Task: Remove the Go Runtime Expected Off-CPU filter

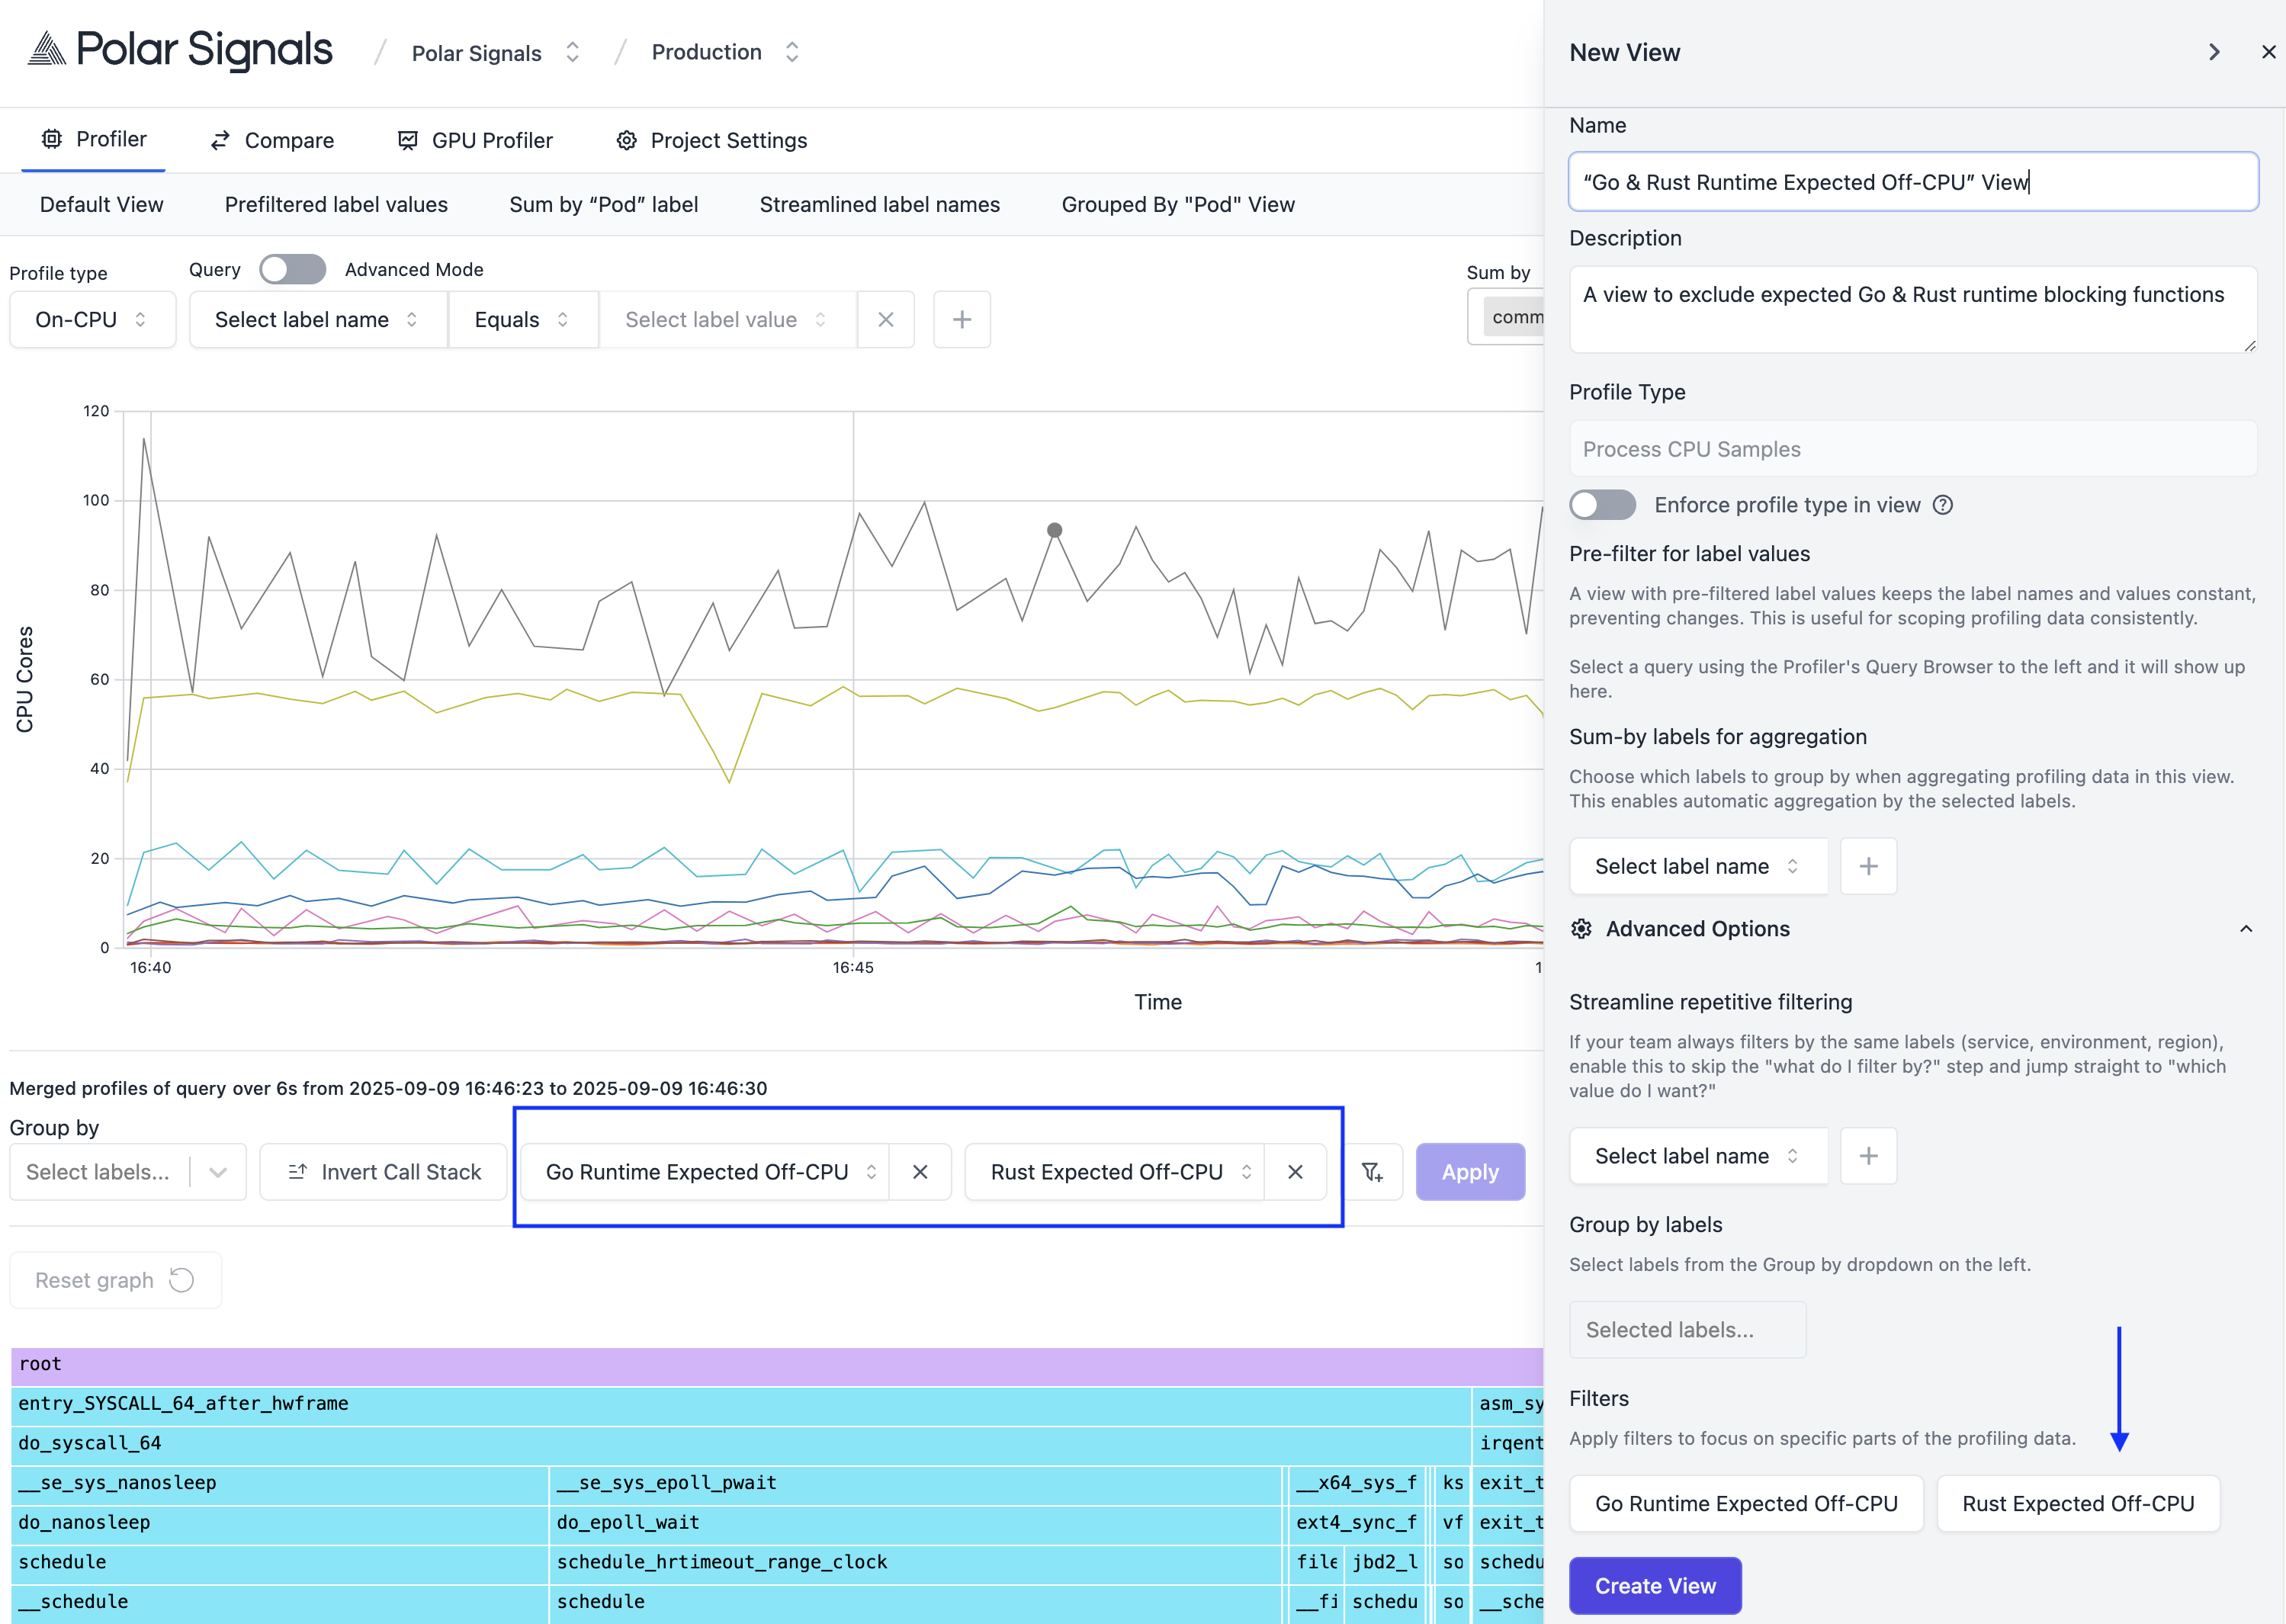Action: coord(920,1172)
